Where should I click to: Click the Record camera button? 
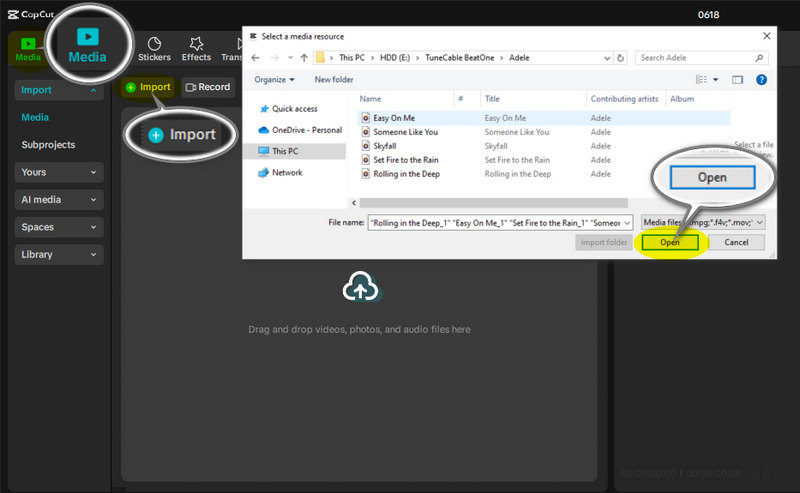(208, 87)
